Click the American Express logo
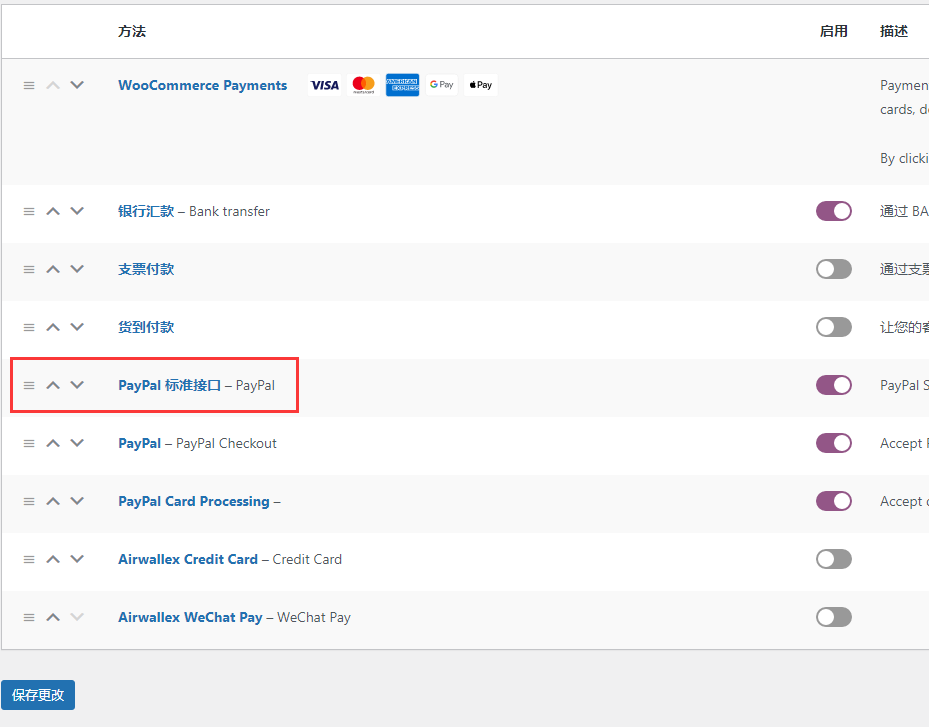Viewport: 929px width, 727px height. [x=402, y=85]
